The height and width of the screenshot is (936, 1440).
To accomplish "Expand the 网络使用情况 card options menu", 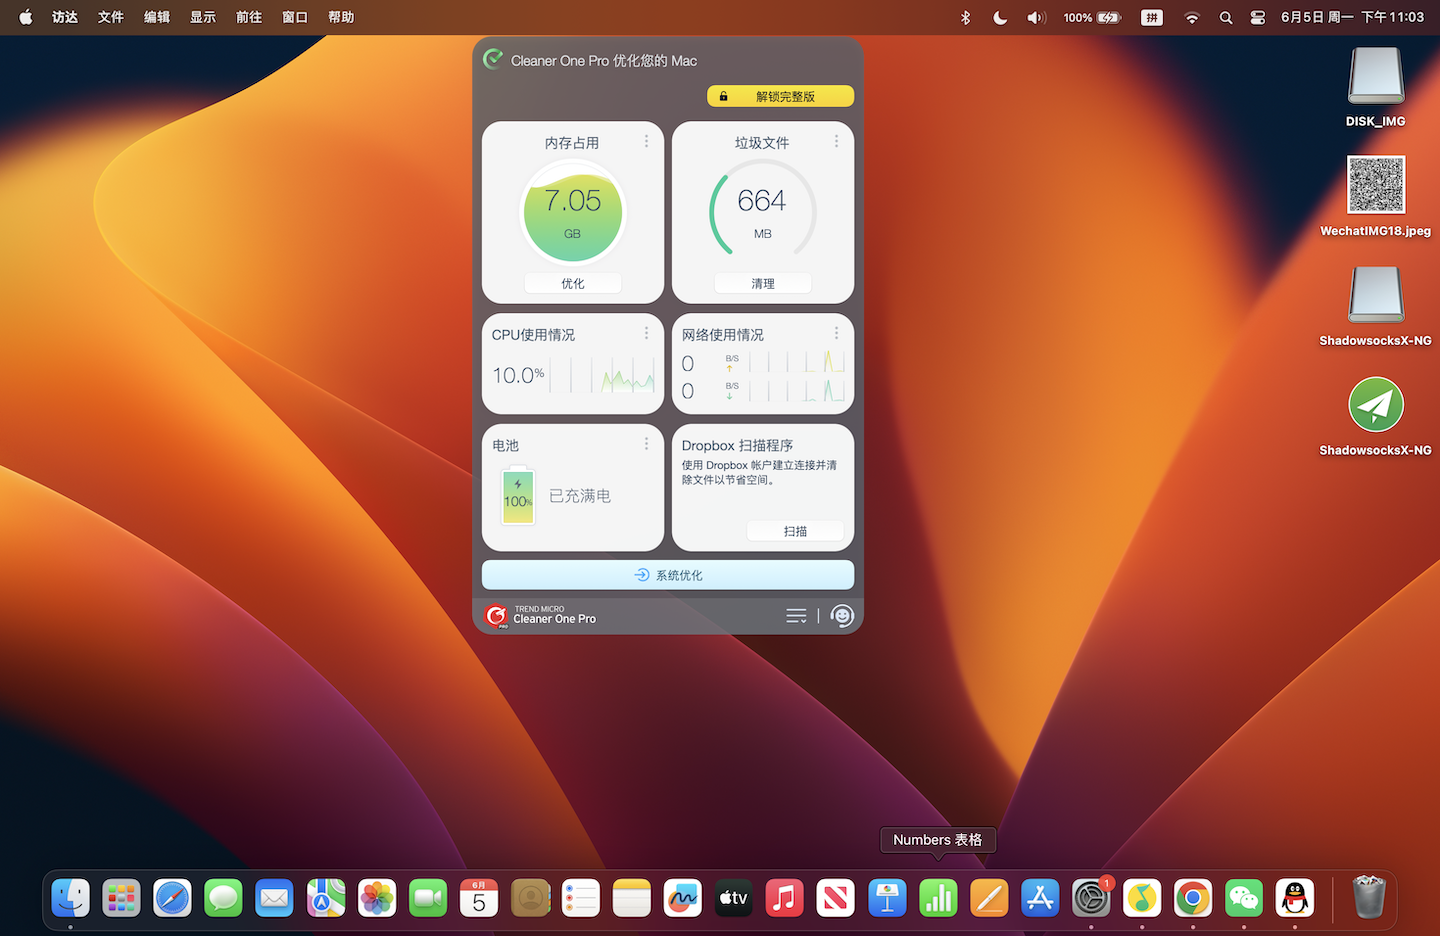I will [836, 333].
